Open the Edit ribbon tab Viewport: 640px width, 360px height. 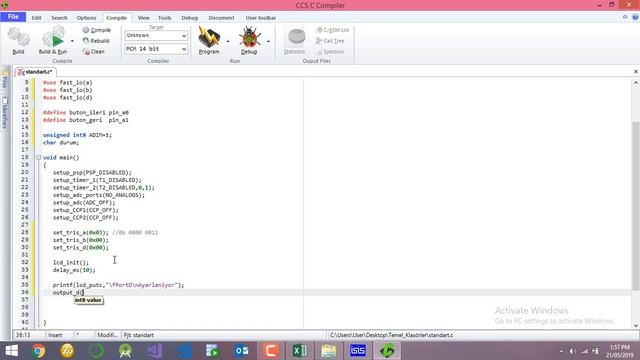[x=36, y=18]
